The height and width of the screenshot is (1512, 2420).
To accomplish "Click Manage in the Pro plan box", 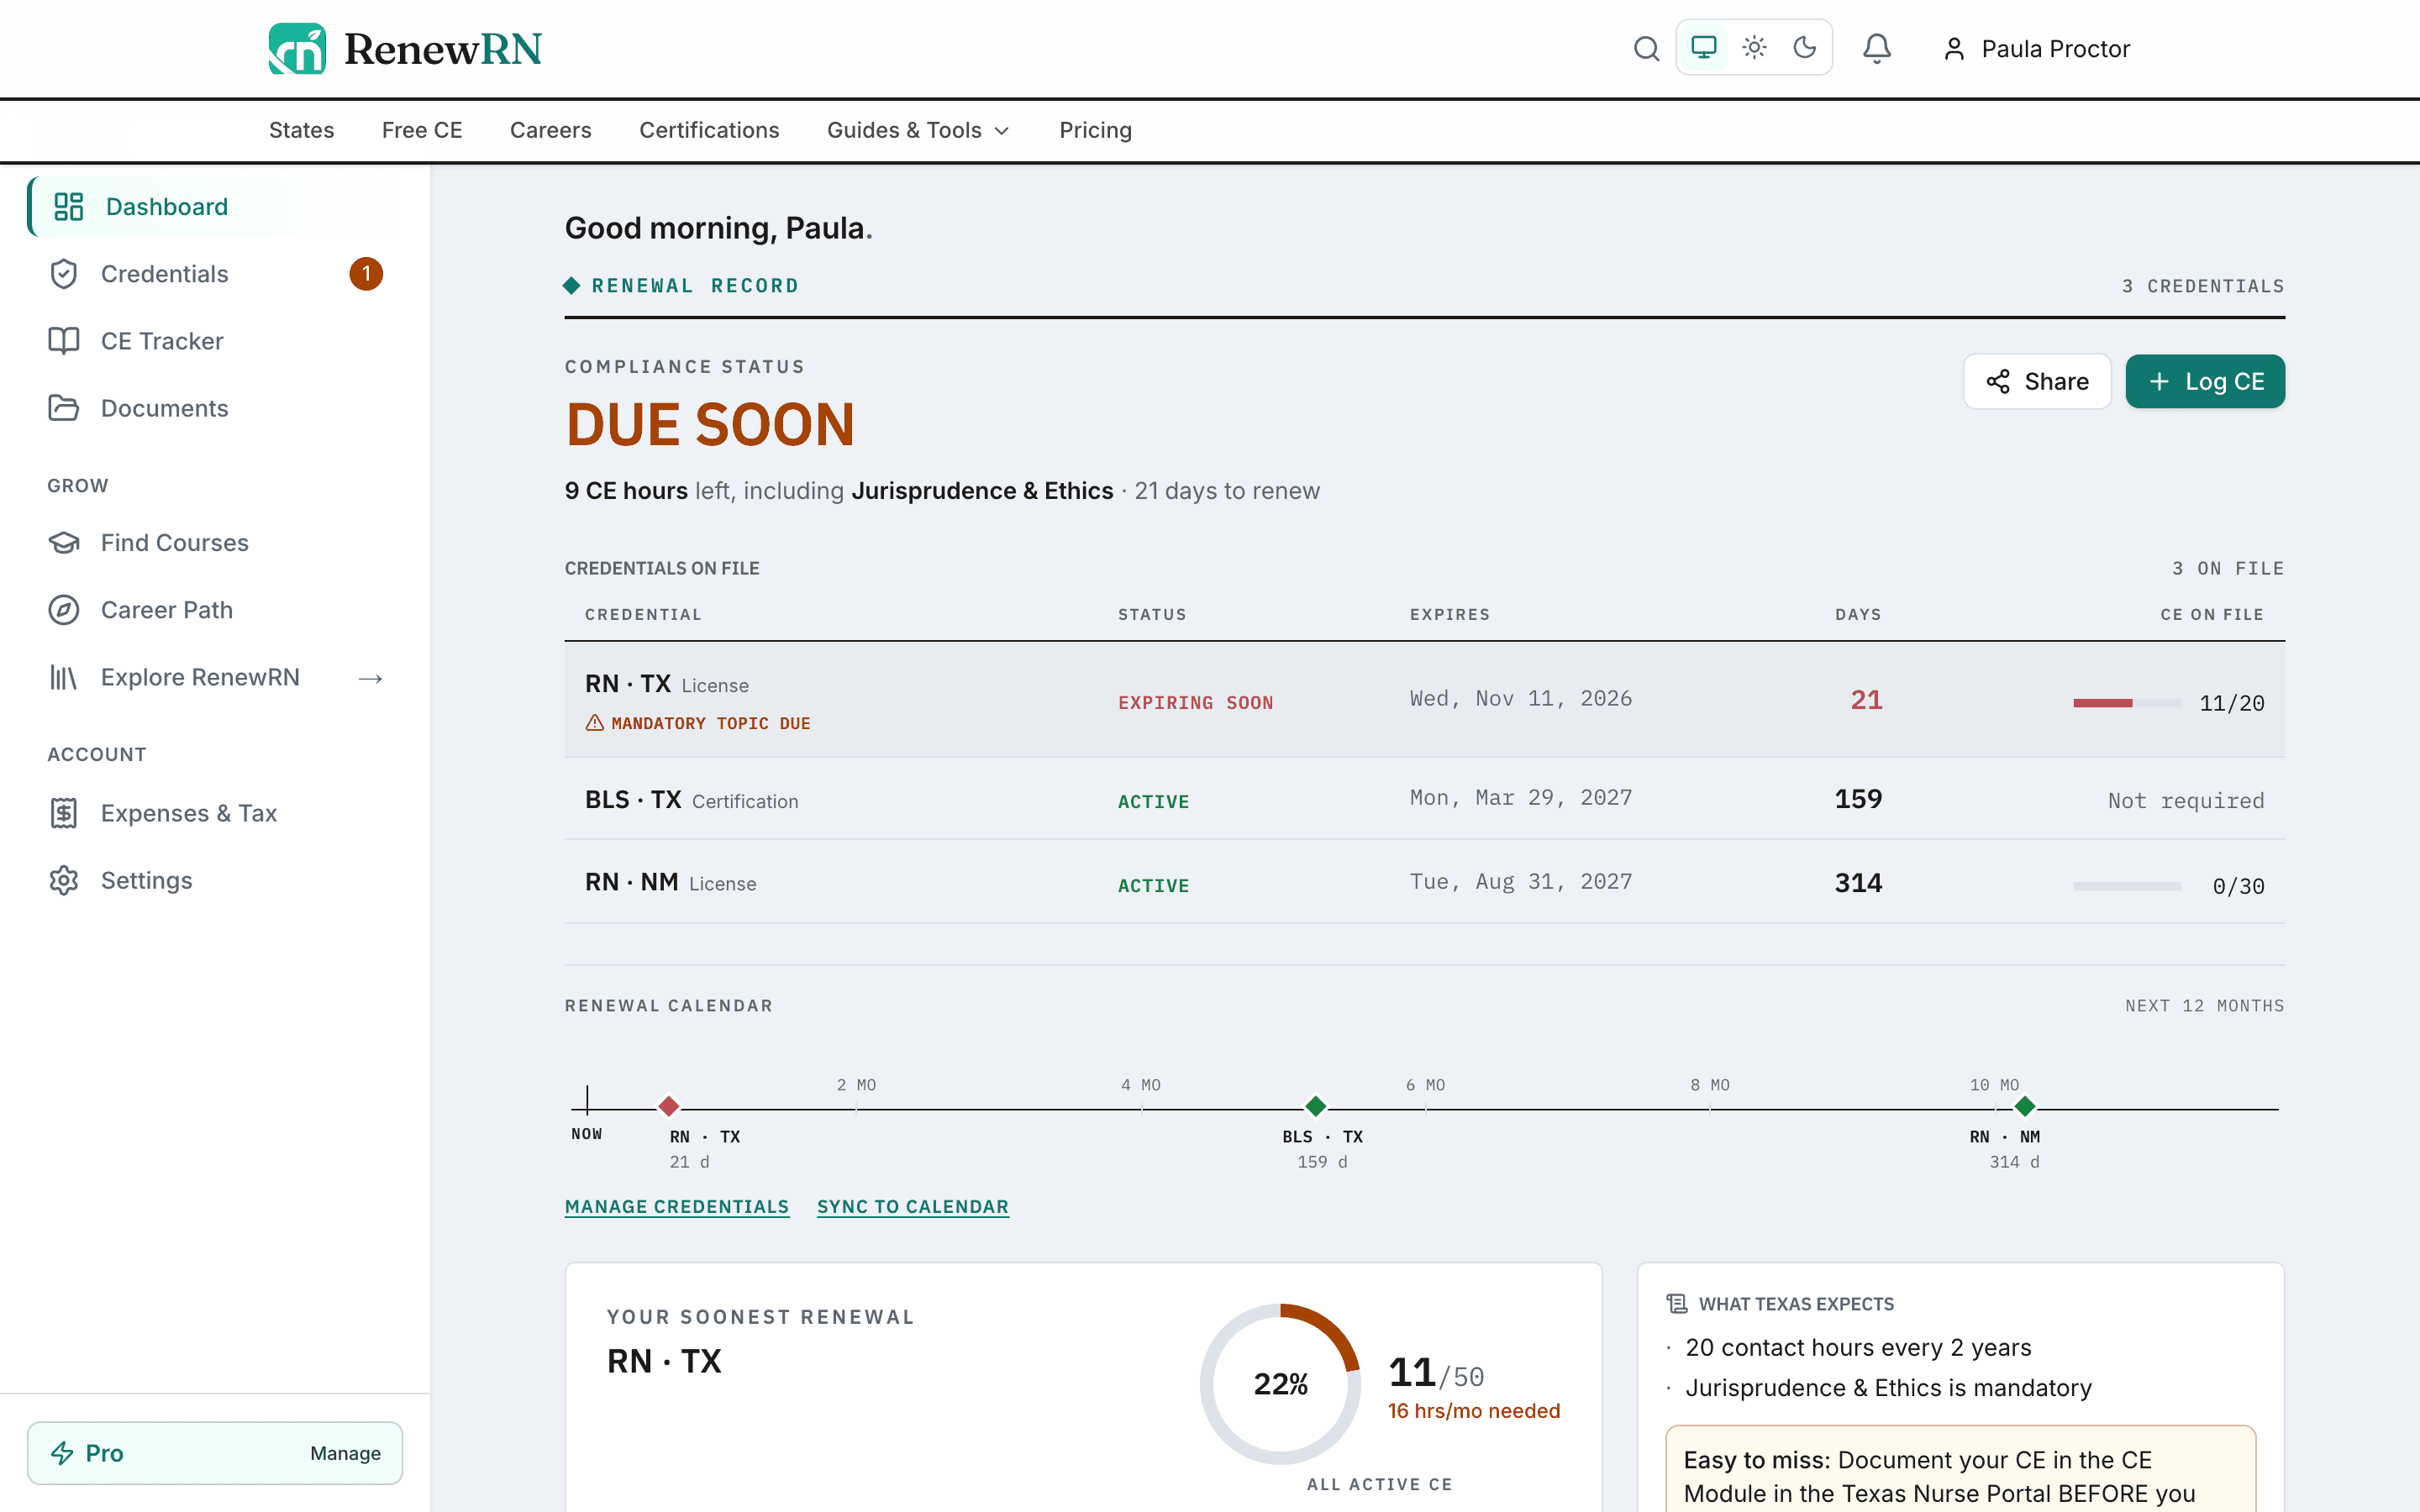I will click(x=345, y=1453).
